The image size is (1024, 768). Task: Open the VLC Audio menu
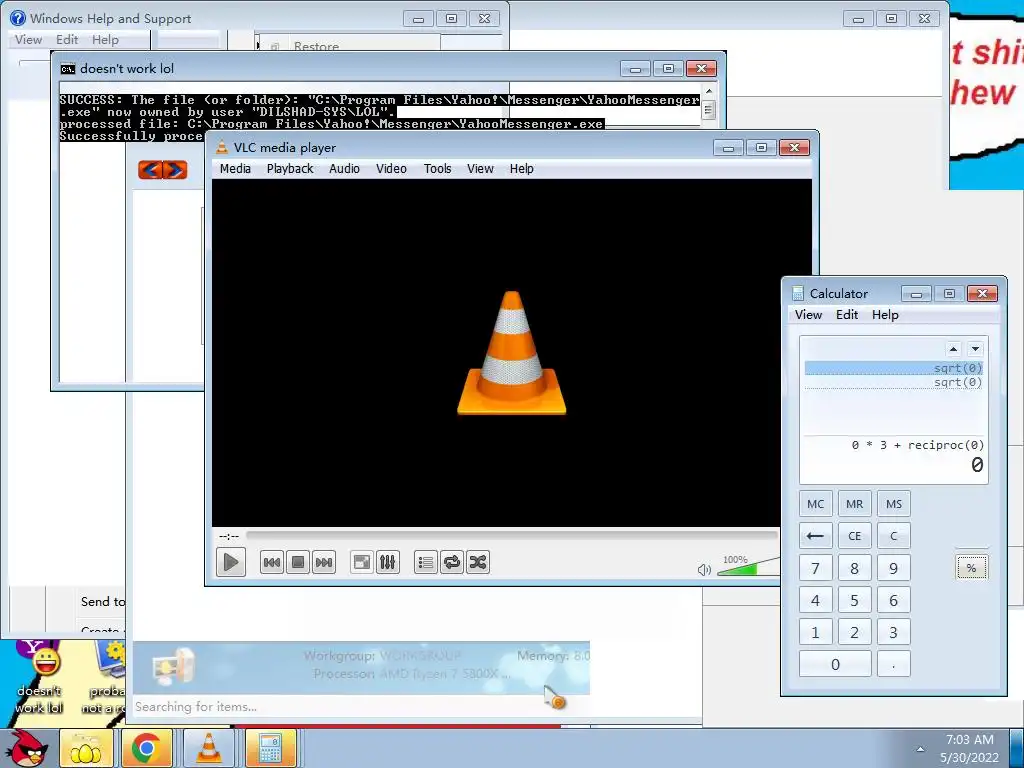point(344,168)
